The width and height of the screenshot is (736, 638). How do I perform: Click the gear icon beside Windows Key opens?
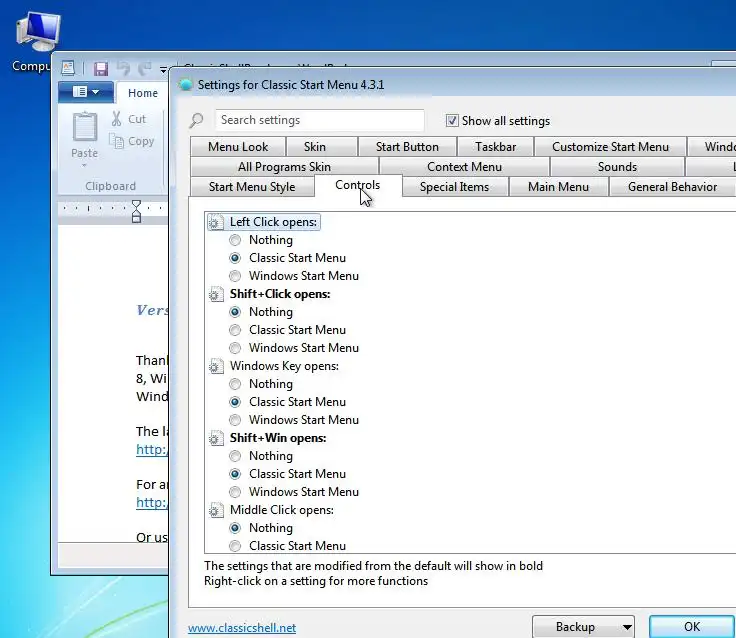216,366
